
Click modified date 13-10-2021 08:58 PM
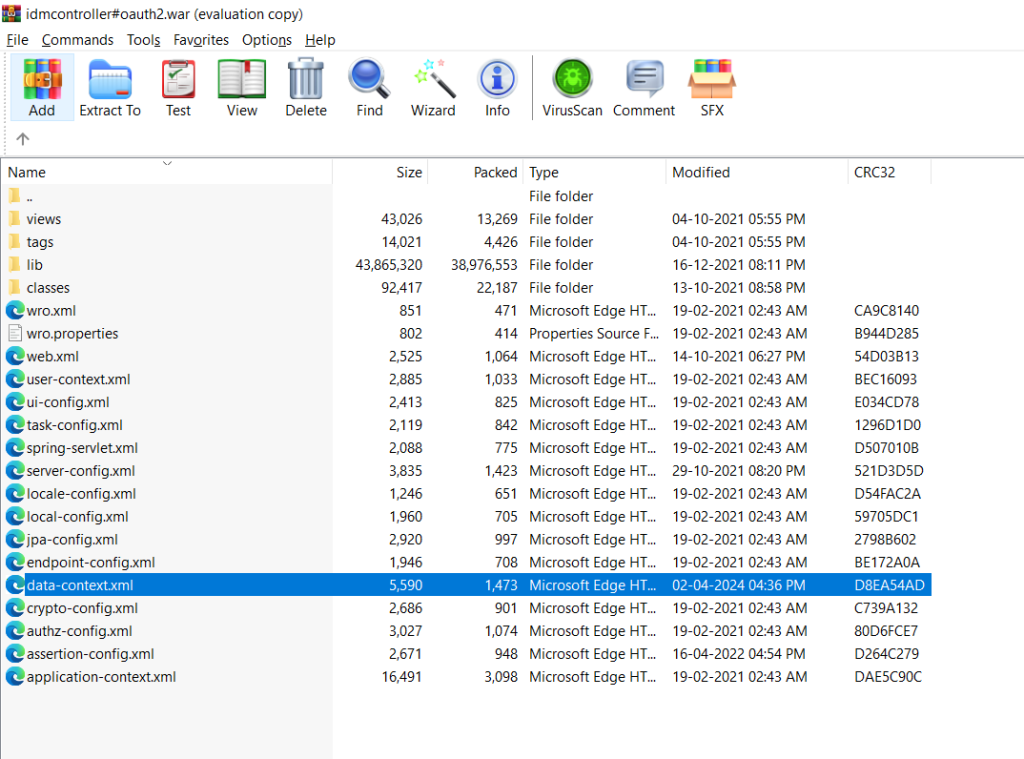click(x=739, y=287)
